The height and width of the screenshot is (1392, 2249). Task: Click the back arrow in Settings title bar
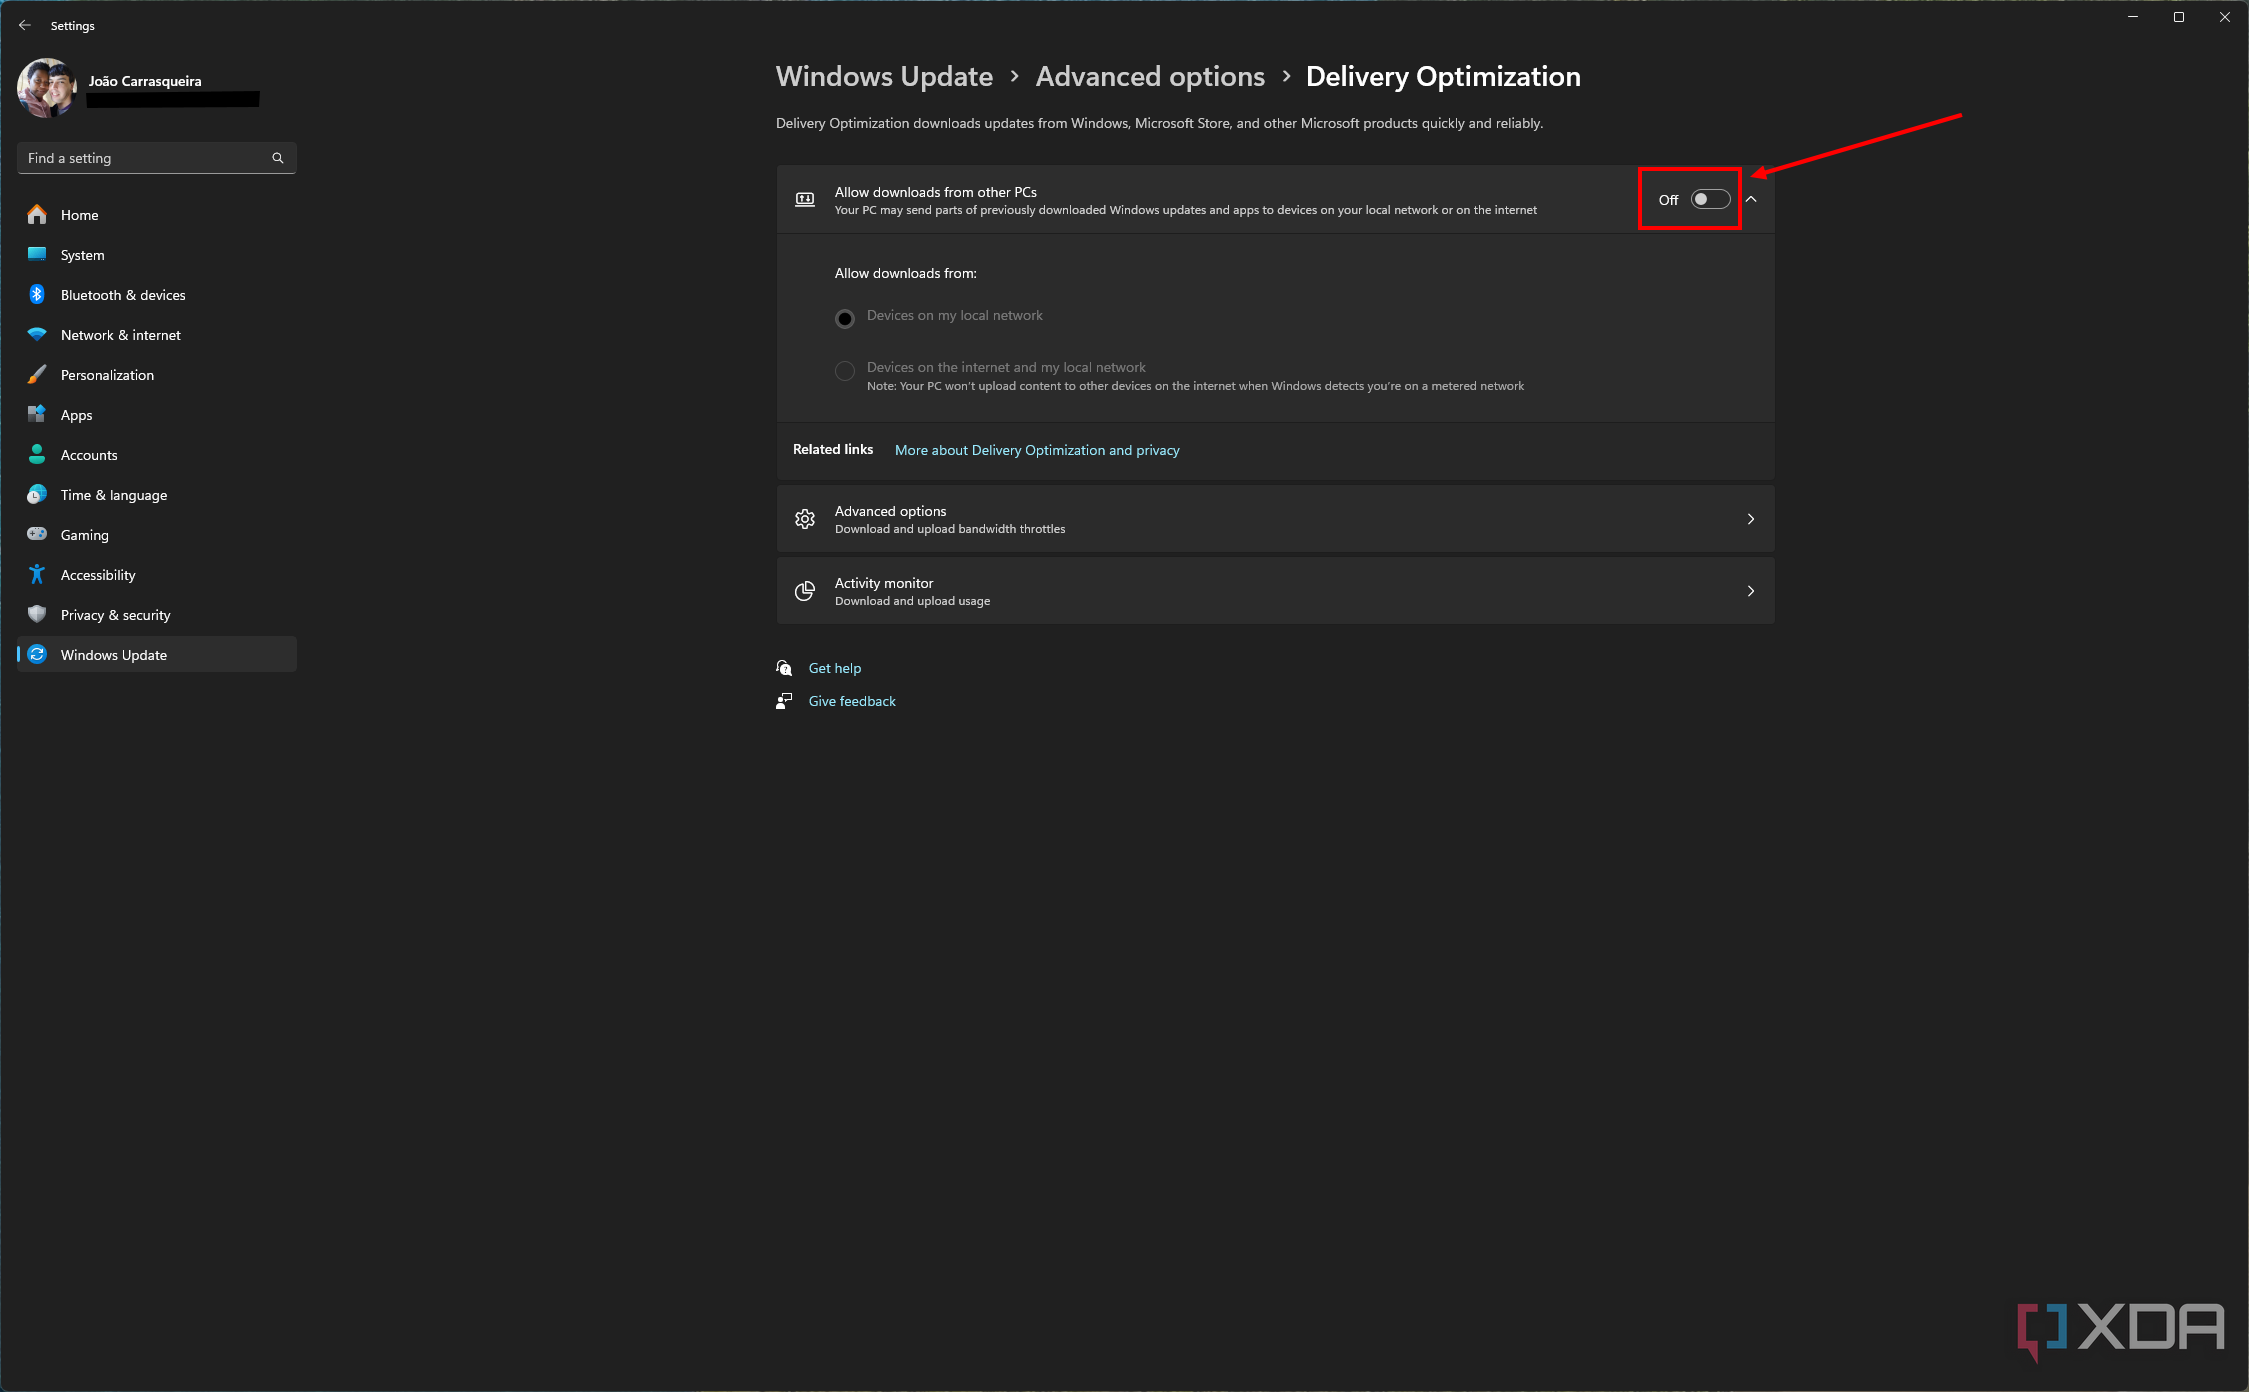click(25, 25)
